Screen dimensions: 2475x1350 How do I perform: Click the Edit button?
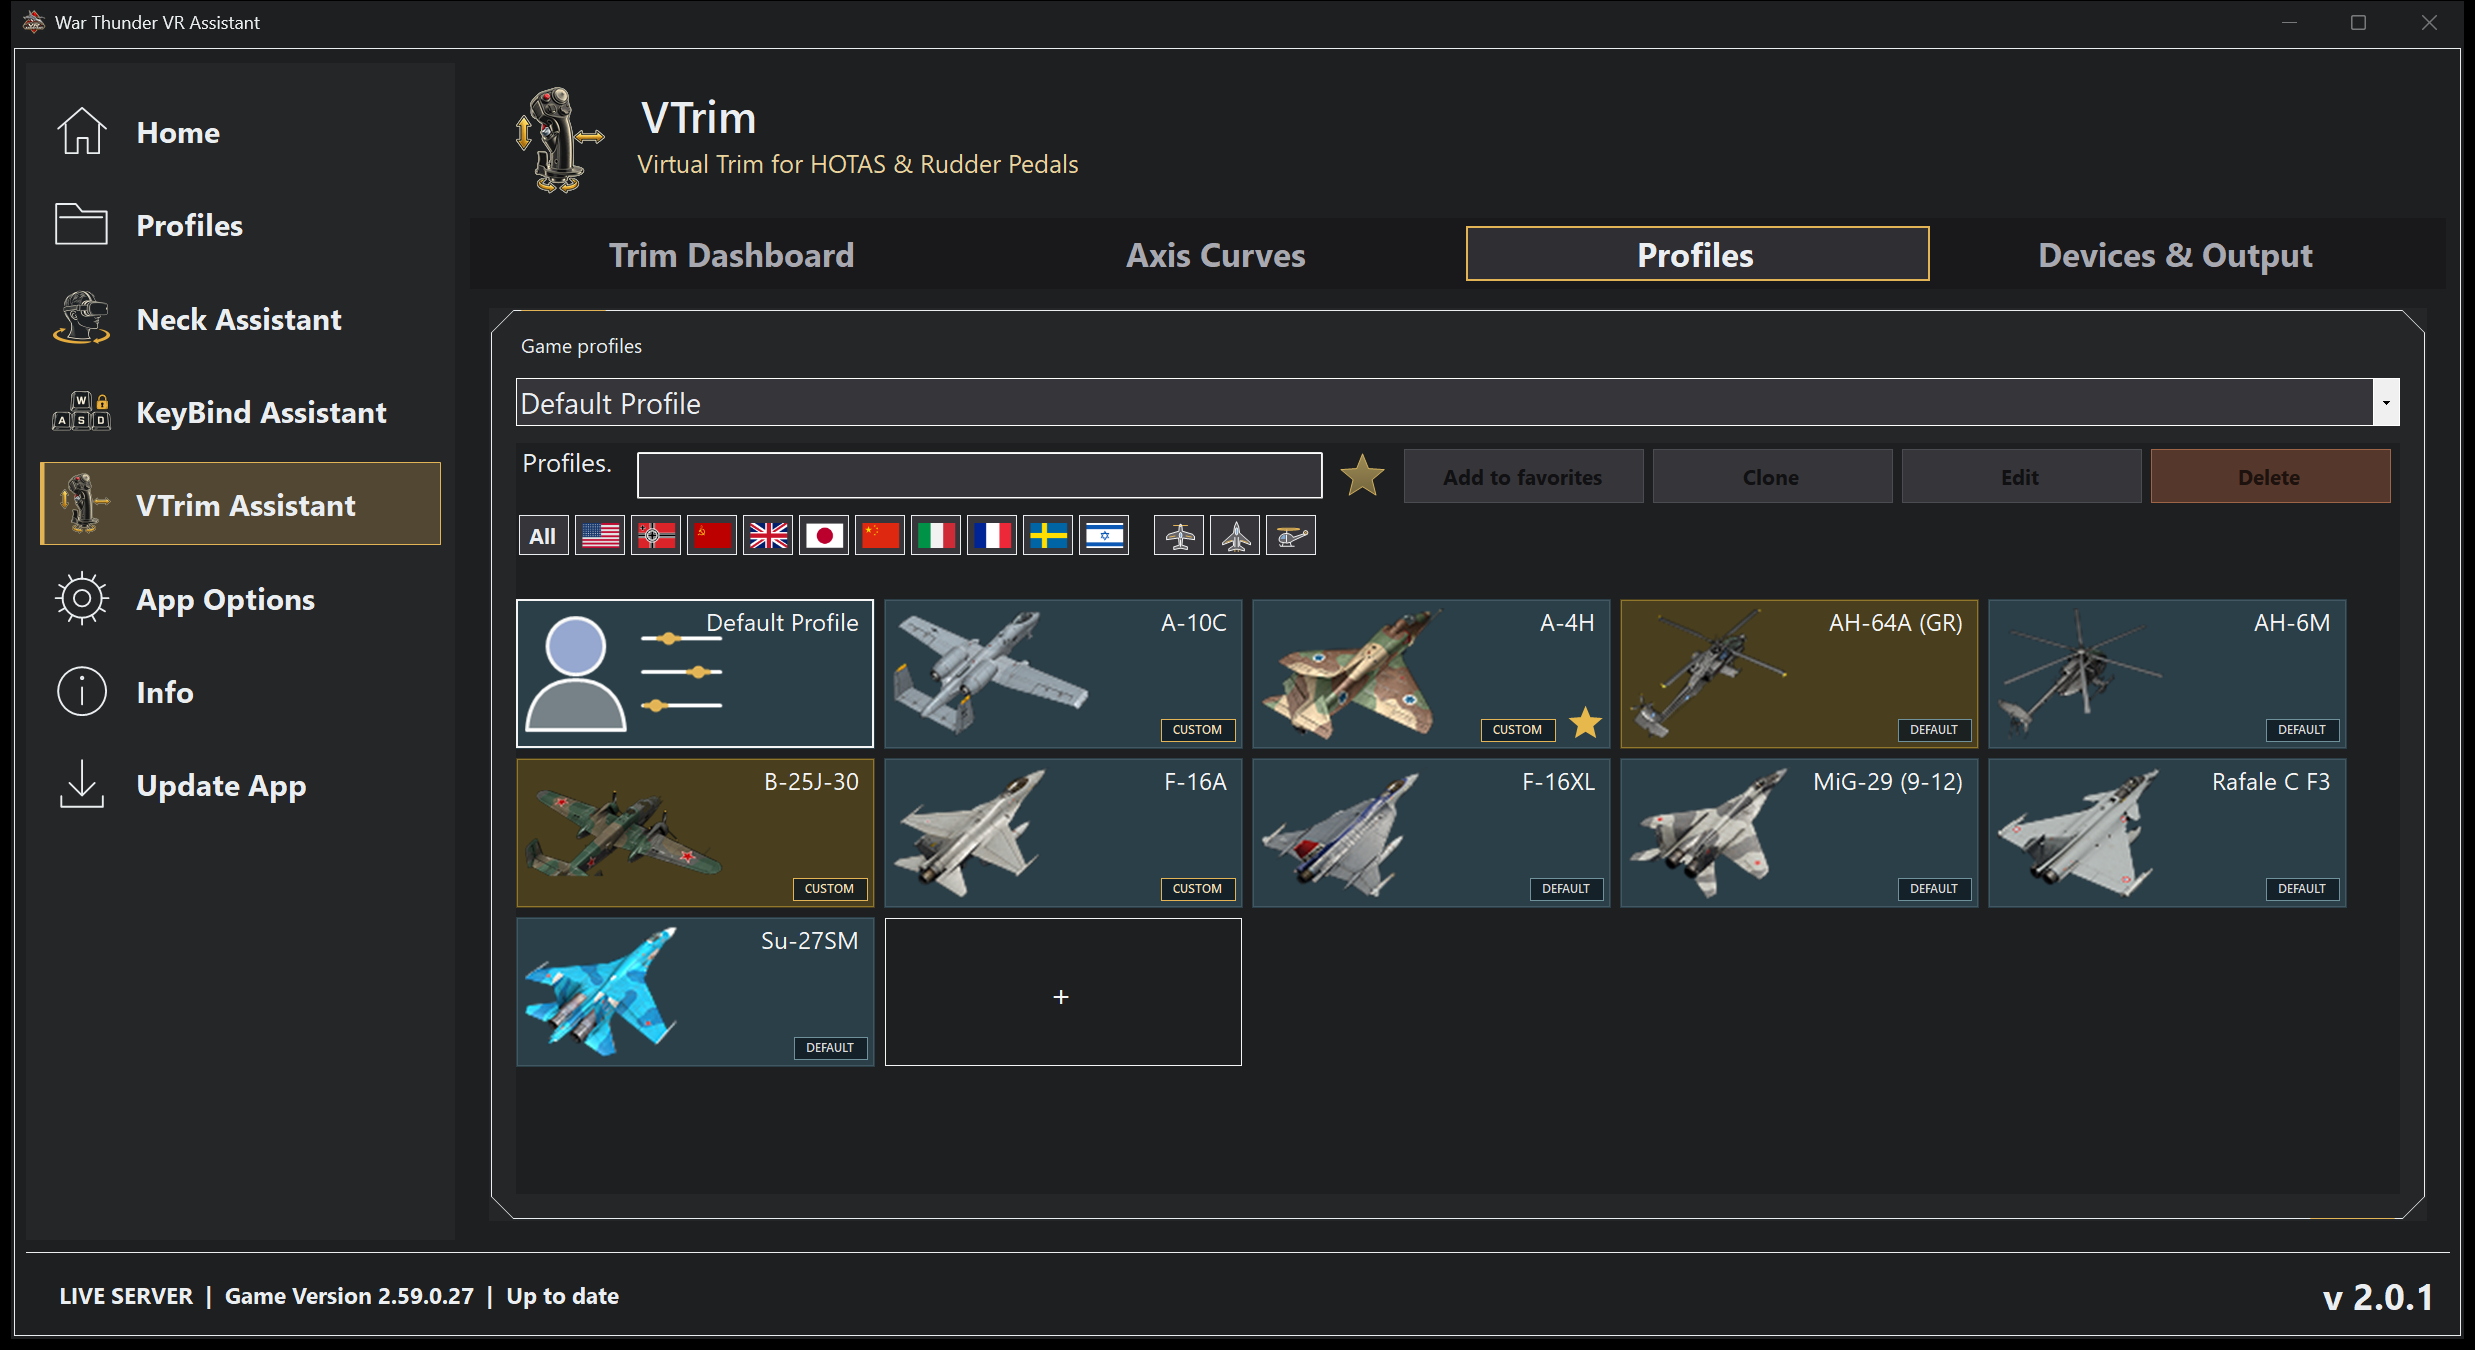point(2021,477)
